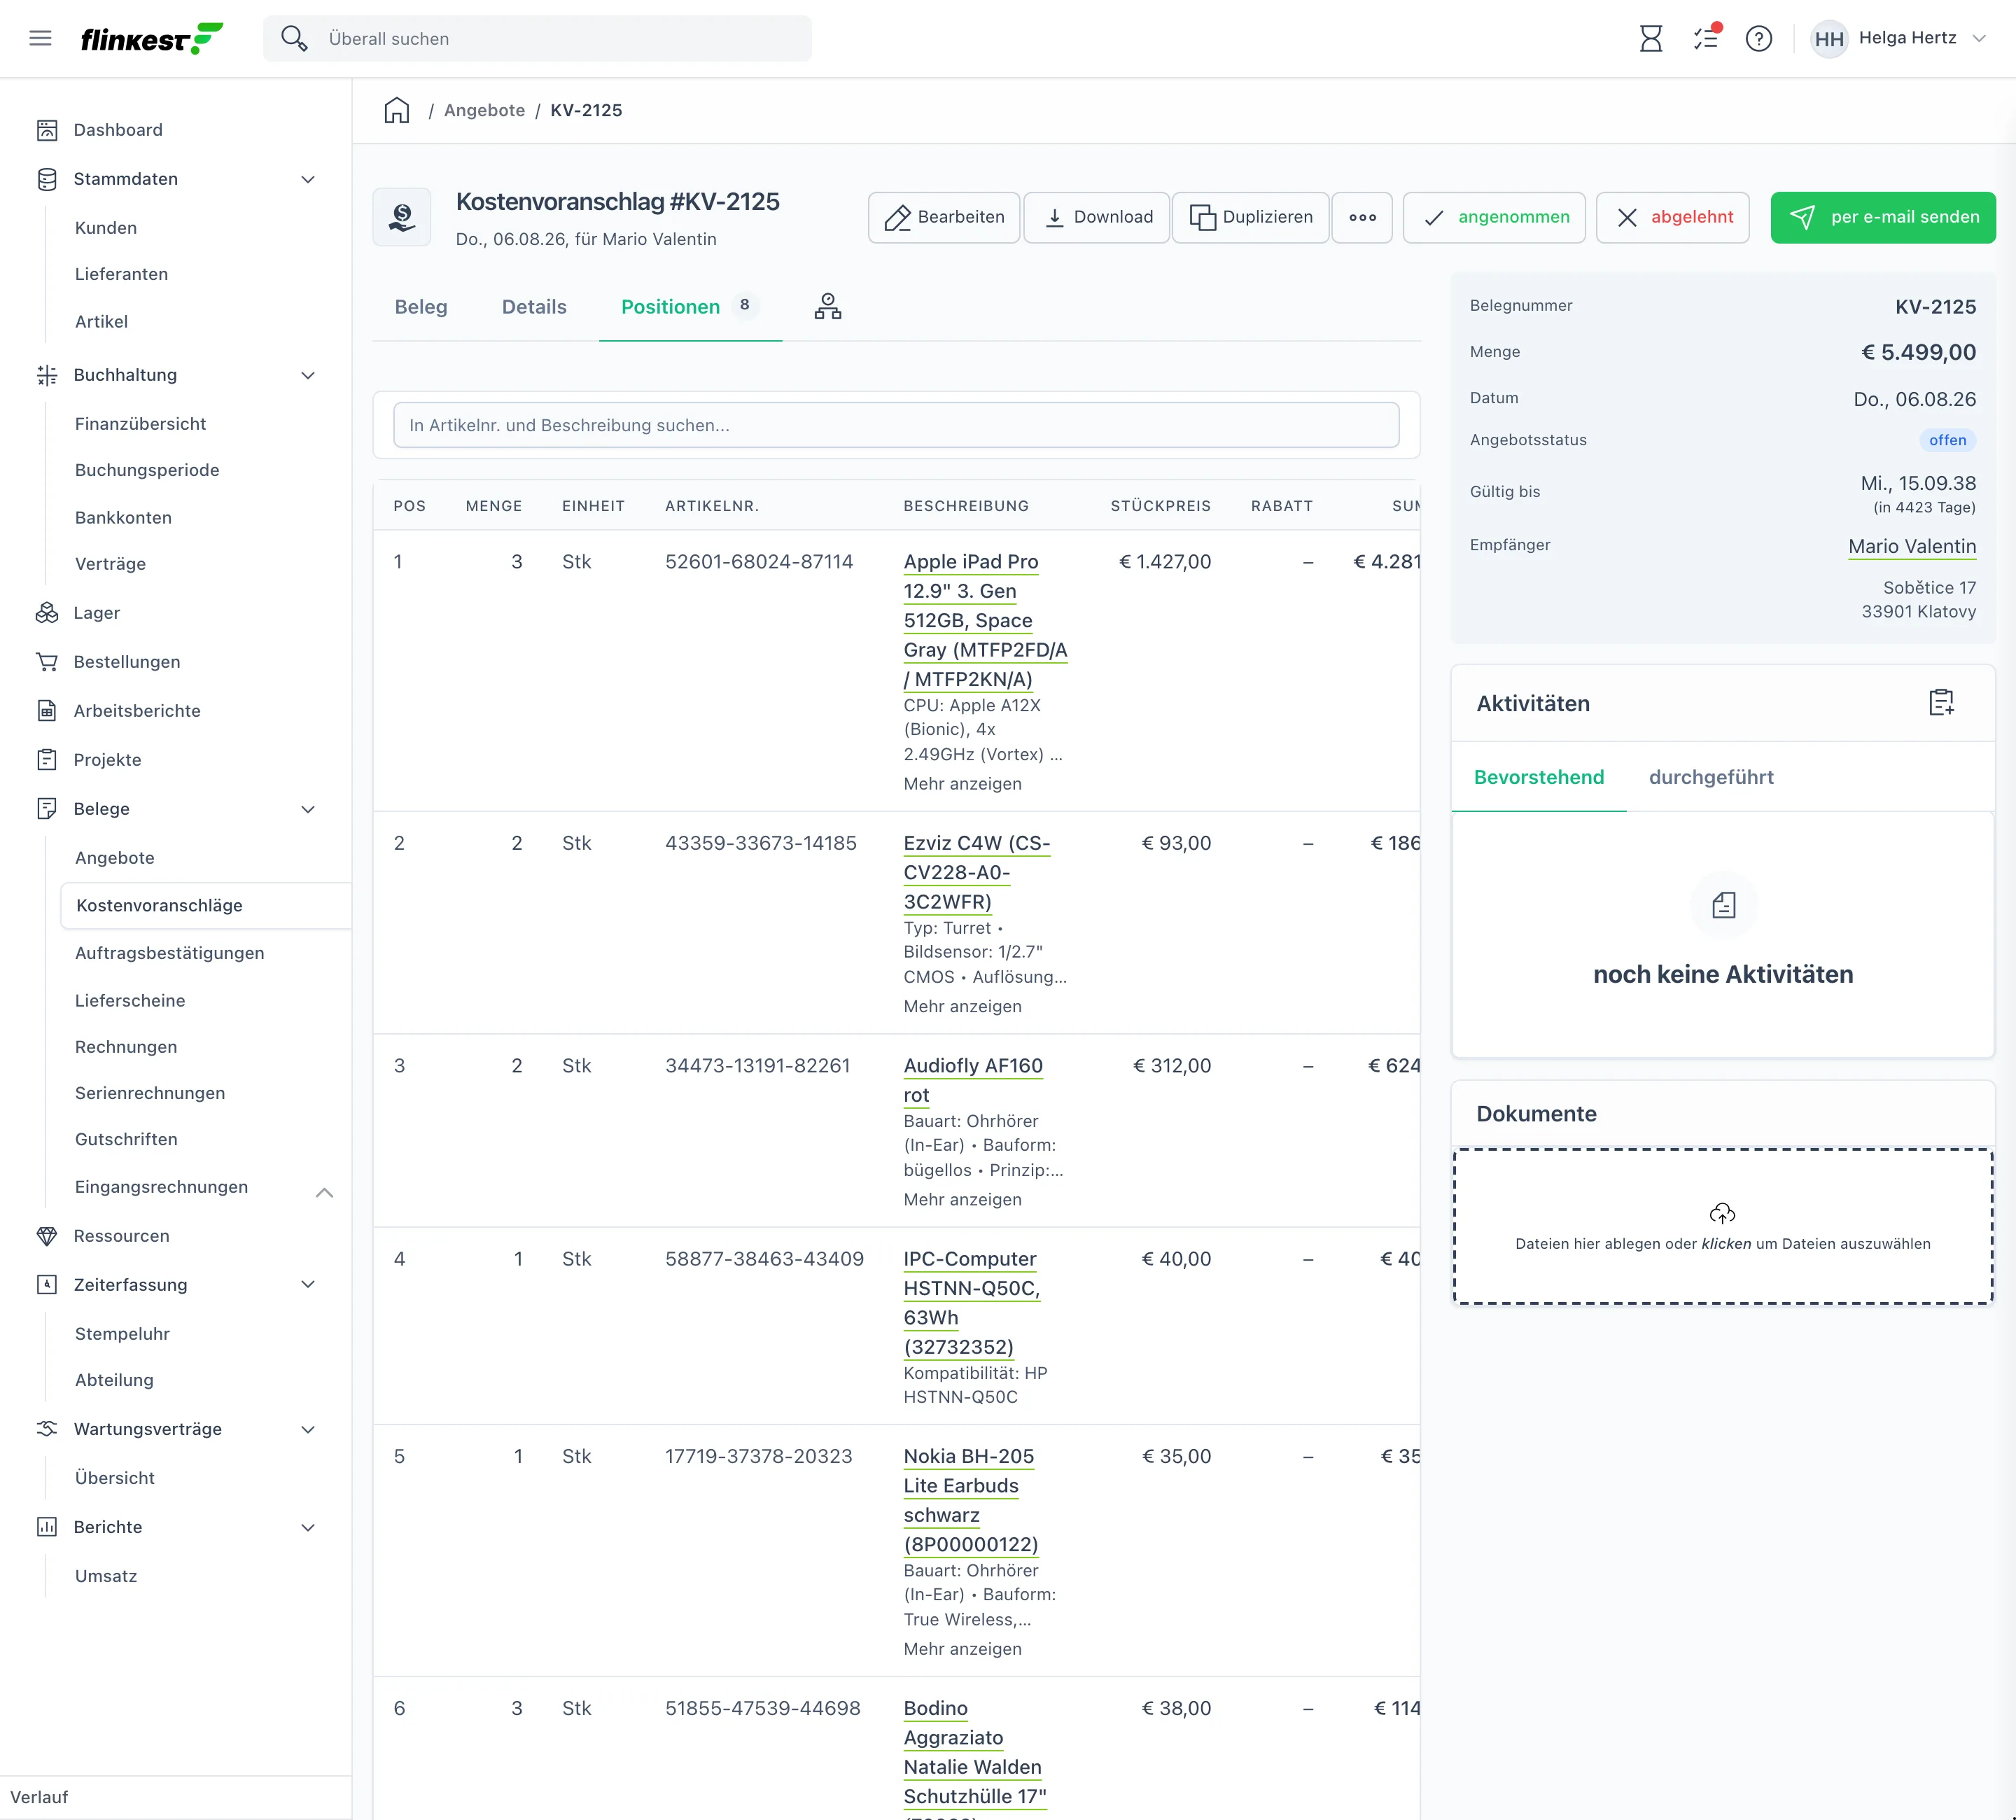Send the document per e-mail
The image size is (2016, 1820).
point(1883,217)
